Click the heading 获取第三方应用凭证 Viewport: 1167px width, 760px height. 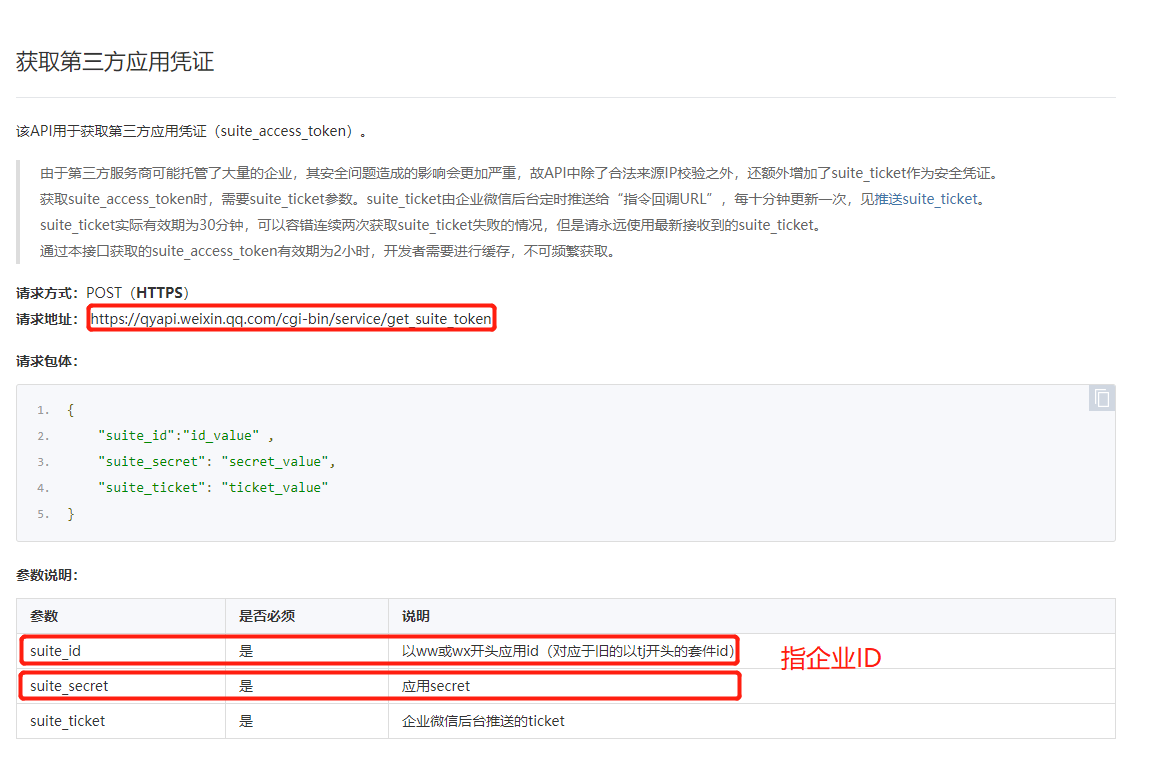pos(115,61)
